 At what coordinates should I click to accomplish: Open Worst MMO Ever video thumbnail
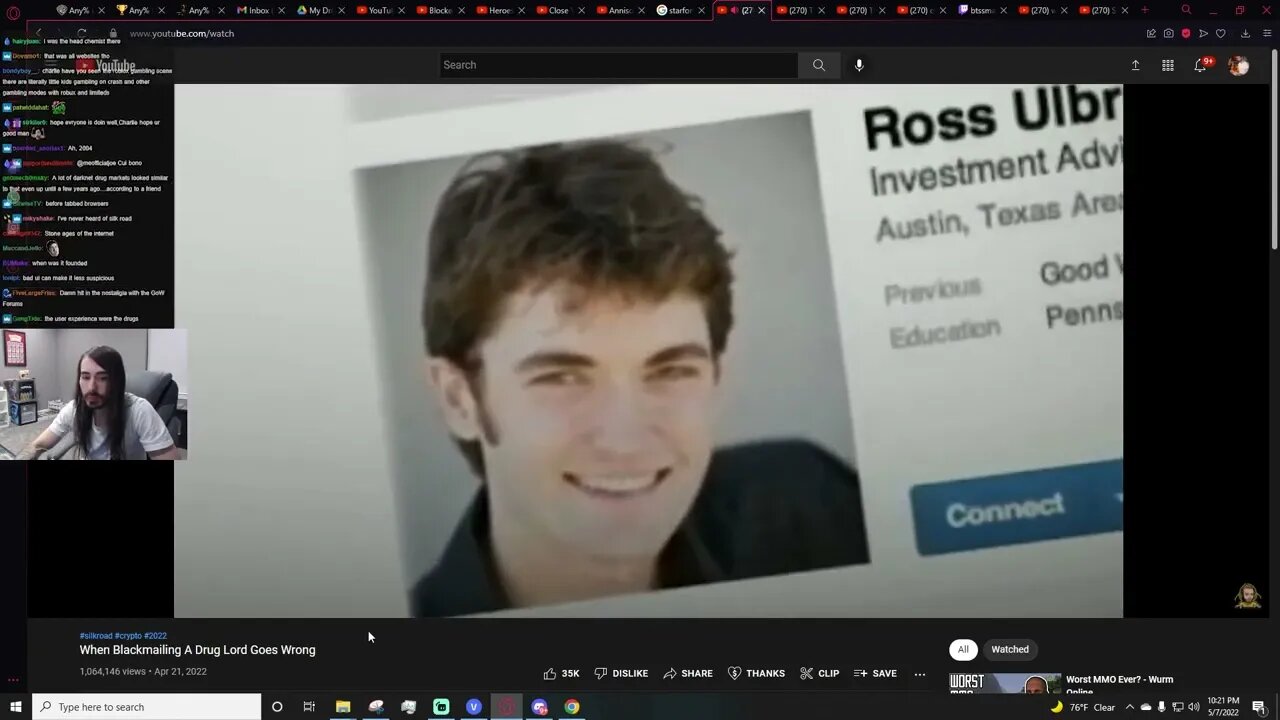coord(1005,684)
